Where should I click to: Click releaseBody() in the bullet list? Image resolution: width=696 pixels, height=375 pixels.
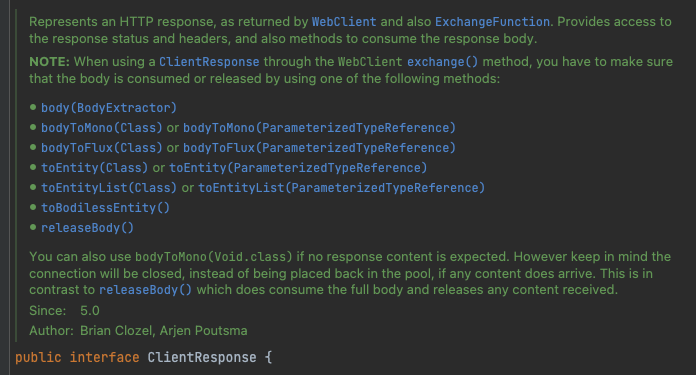[x=87, y=228]
